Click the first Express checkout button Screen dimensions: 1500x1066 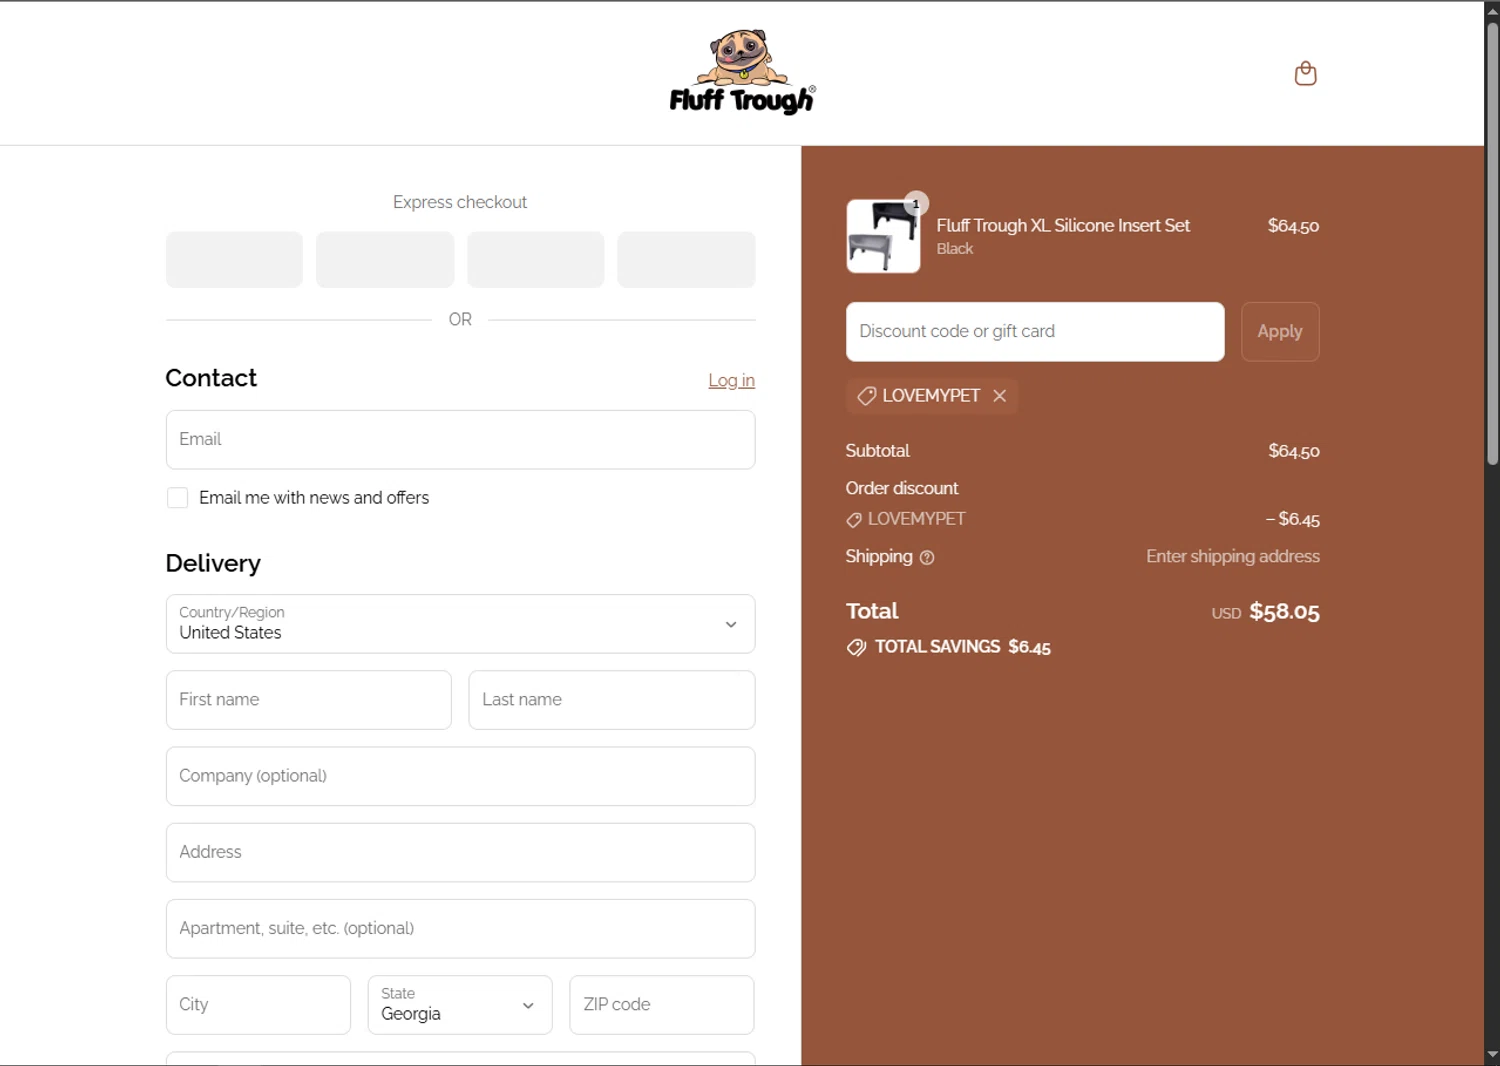(234, 260)
